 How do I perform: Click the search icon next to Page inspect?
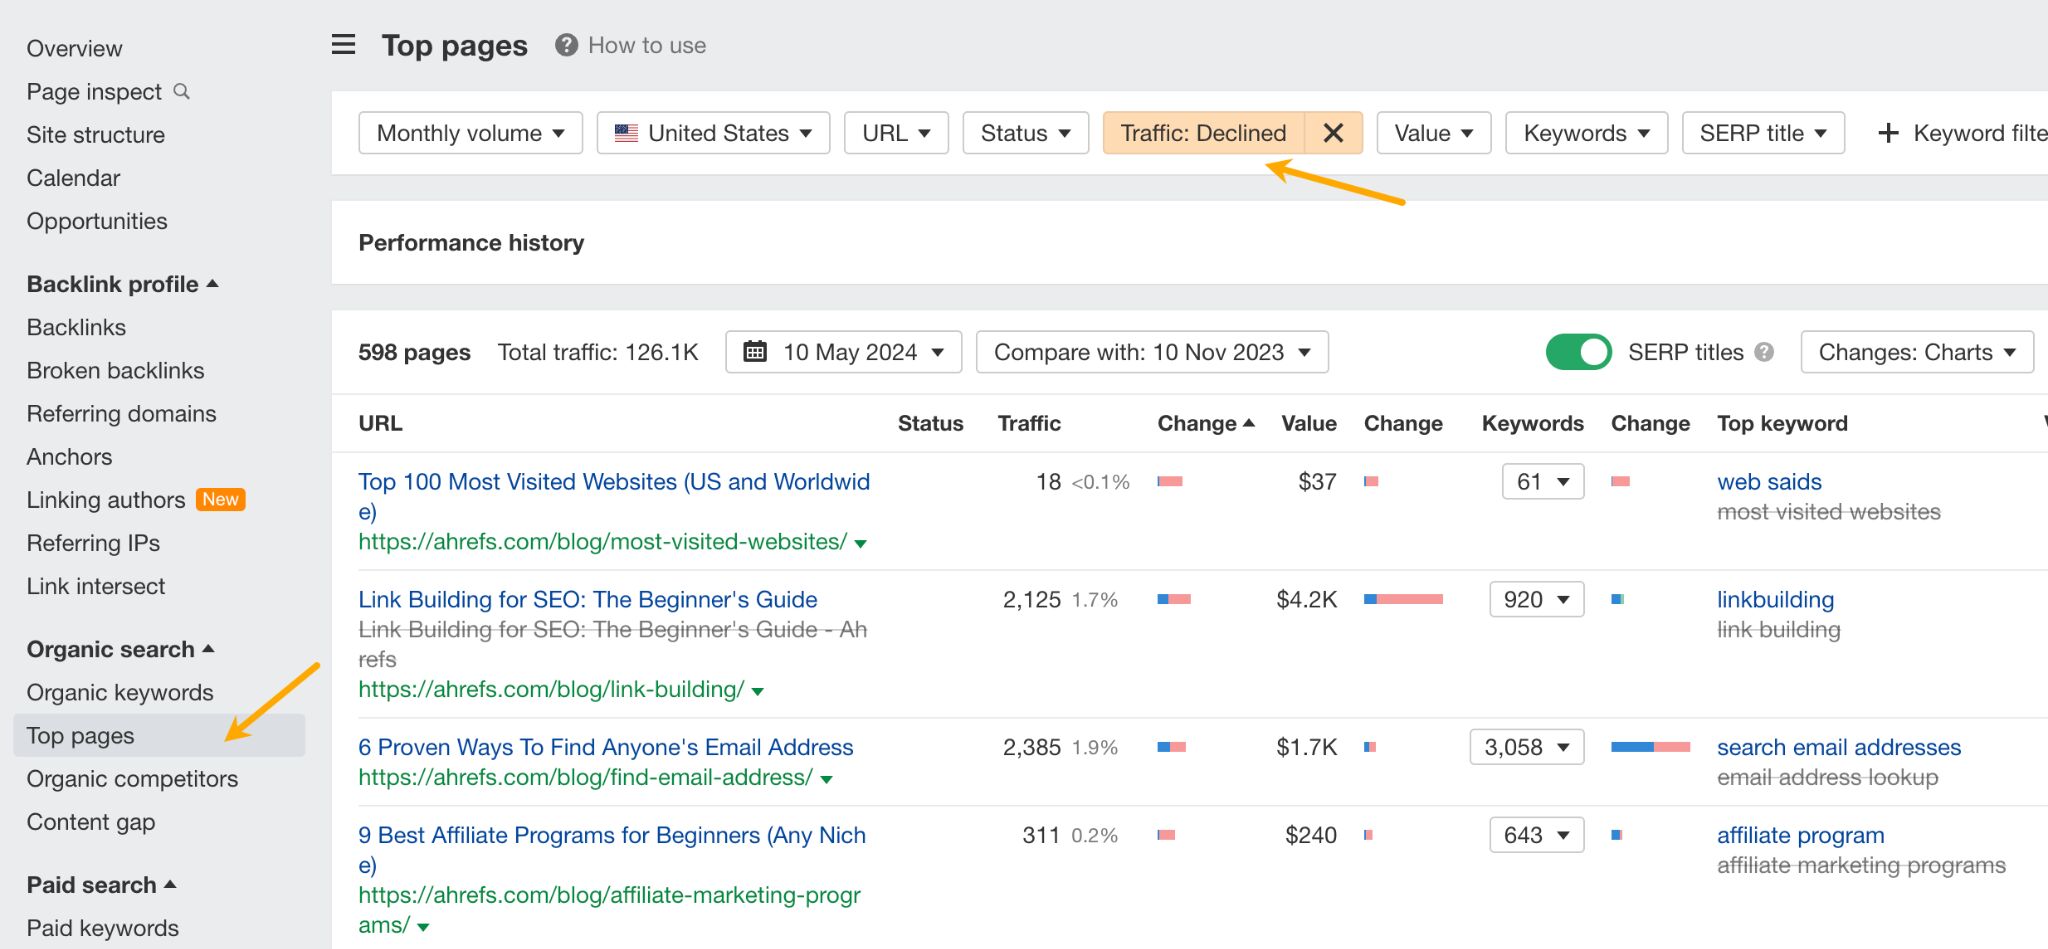[x=182, y=91]
